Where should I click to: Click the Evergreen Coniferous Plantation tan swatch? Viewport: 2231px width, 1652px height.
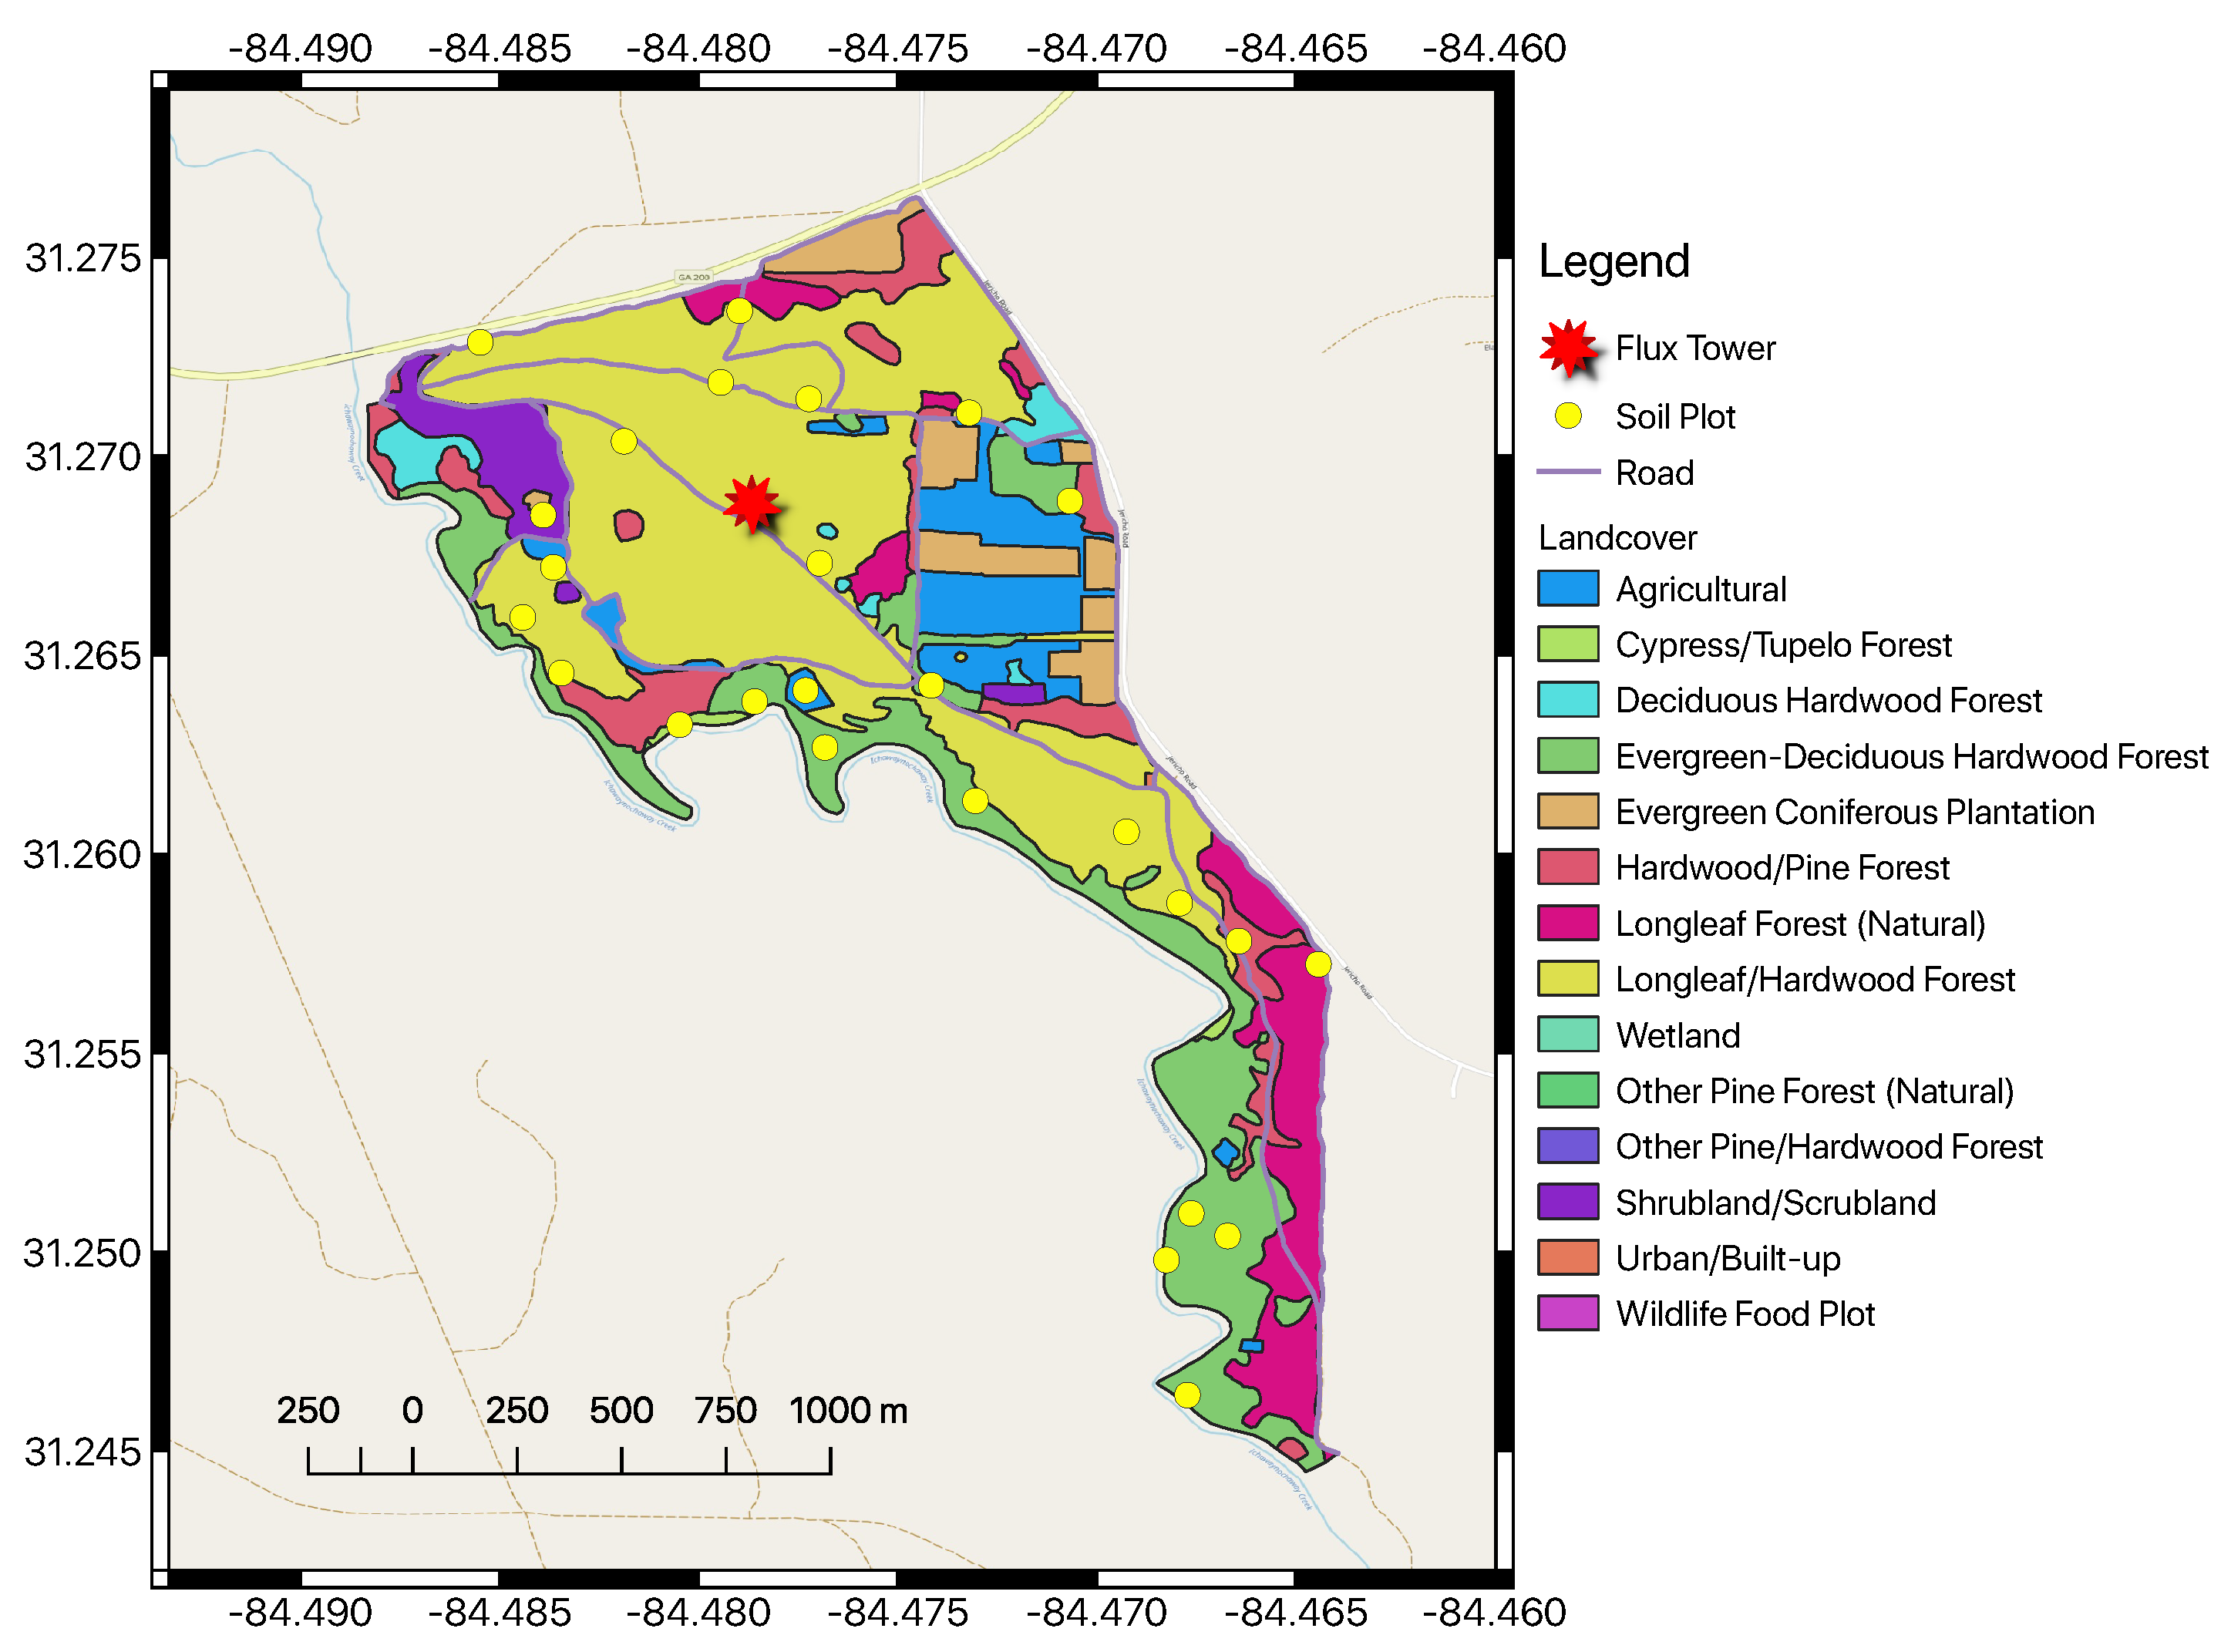[x=1568, y=812]
